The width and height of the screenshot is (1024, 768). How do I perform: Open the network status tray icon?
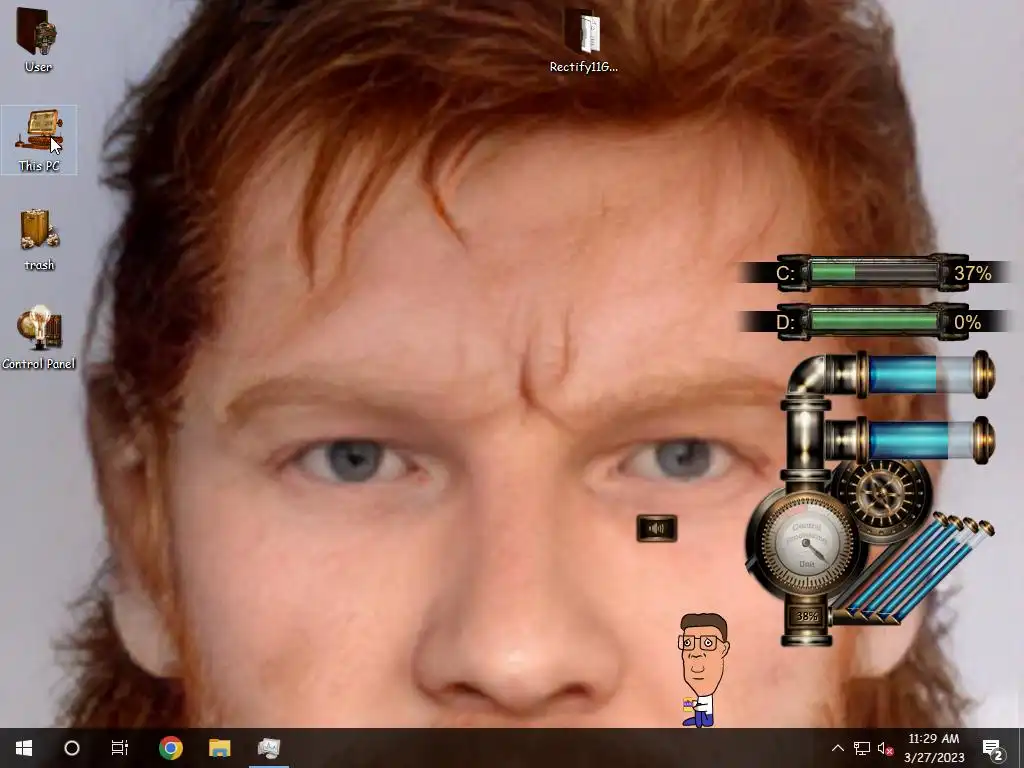[862, 748]
